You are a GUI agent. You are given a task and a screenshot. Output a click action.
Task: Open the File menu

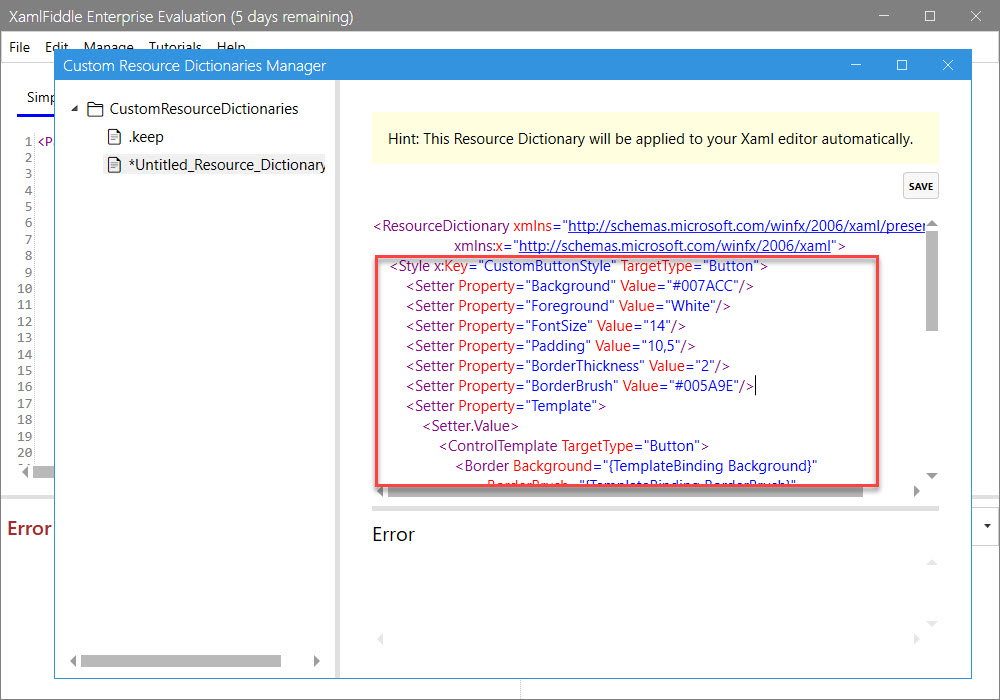coord(19,47)
